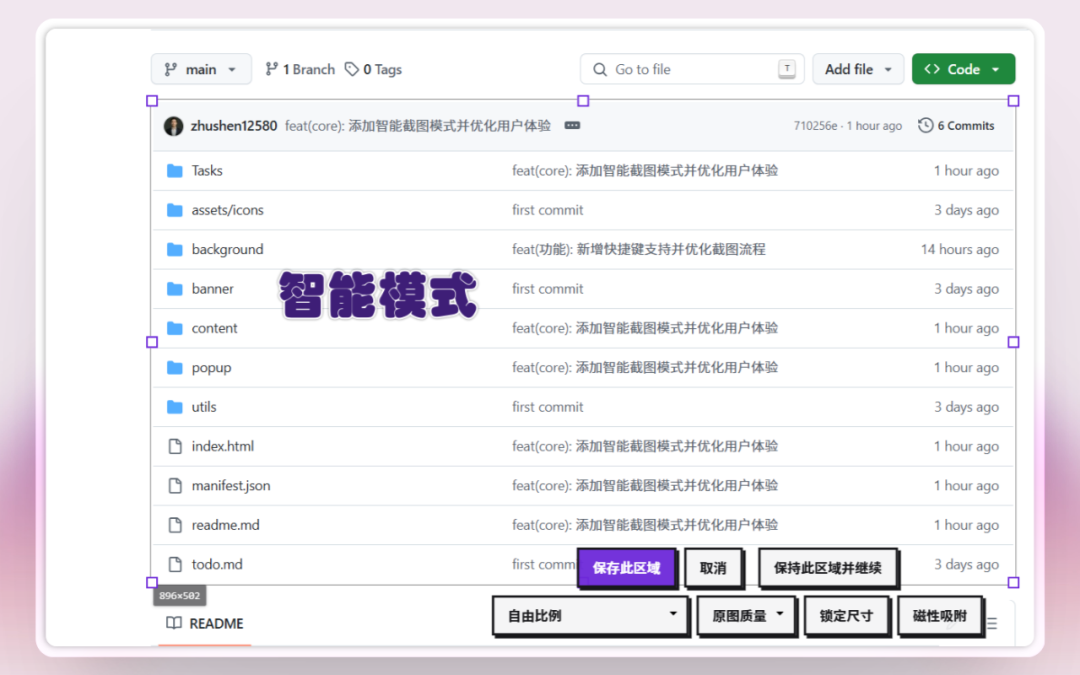Click the background folder icon
The width and height of the screenshot is (1080, 675).
coord(175,249)
